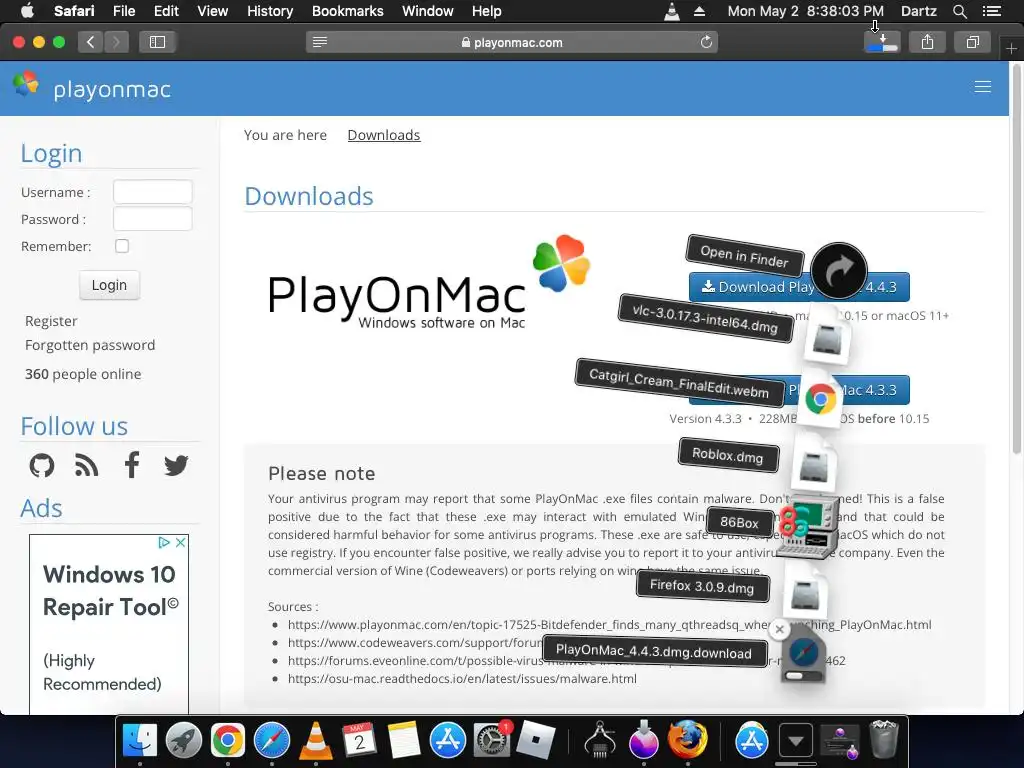Toggle the Safari sidebar icon
Image resolution: width=1024 pixels, height=768 pixels.
[157, 42]
